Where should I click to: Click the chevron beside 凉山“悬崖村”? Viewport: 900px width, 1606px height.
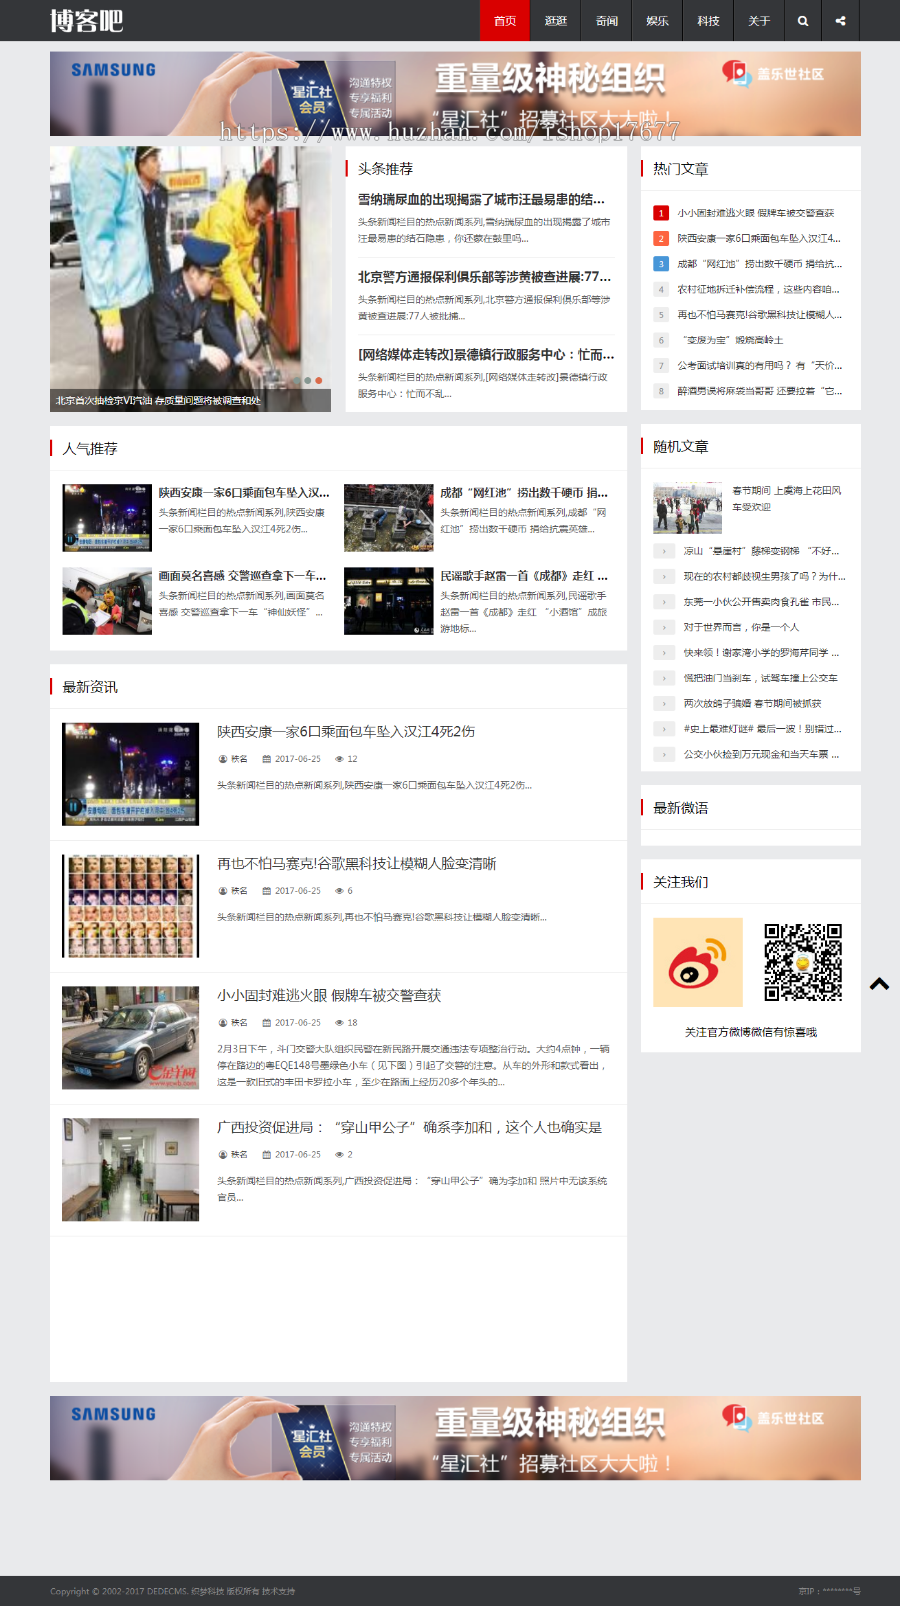665,551
